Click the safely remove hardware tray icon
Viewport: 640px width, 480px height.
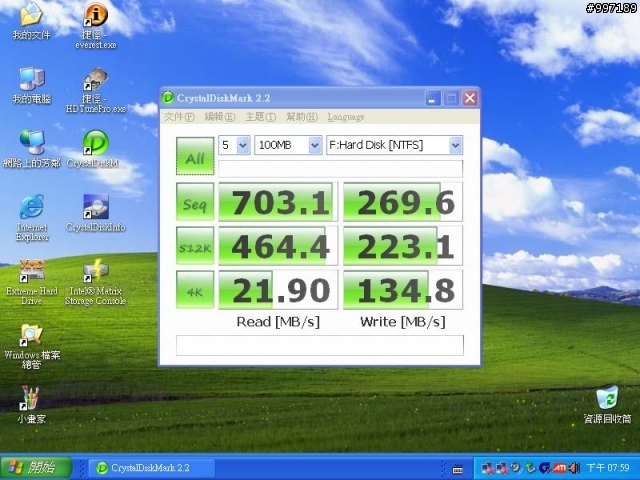click(x=531, y=467)
